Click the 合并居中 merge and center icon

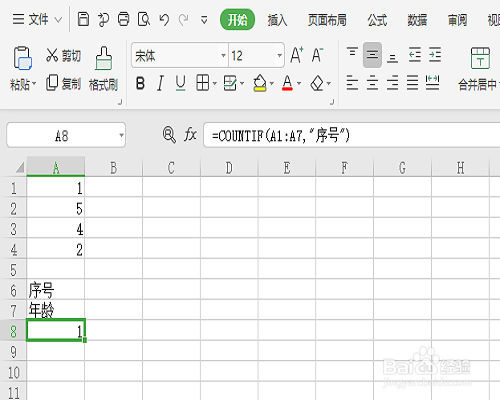coord(480,58)
